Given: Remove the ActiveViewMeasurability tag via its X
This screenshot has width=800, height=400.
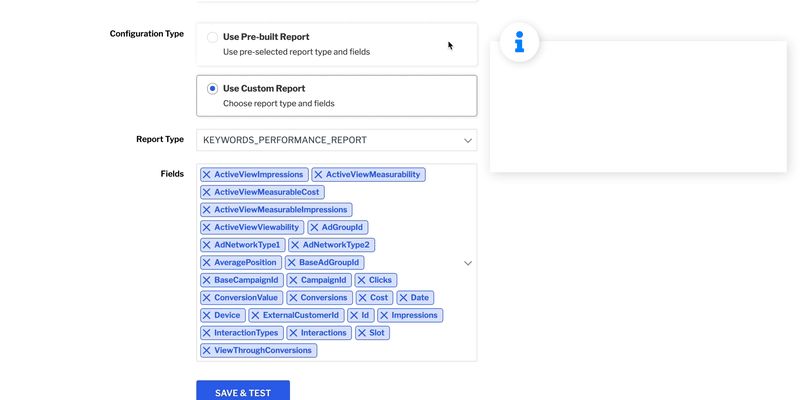Looking at the screenshot, I should coord(319,175).
